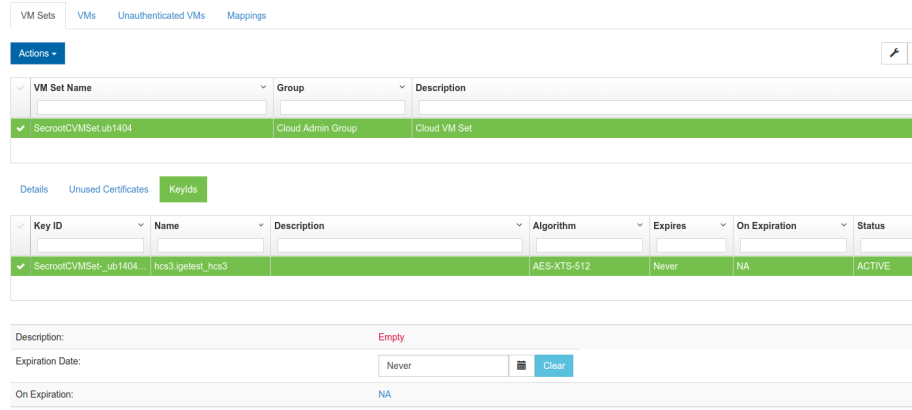912x410 pixels.
Task: Select the Details sub-tab
Action: pyautogui.click(x=34, y=190)
